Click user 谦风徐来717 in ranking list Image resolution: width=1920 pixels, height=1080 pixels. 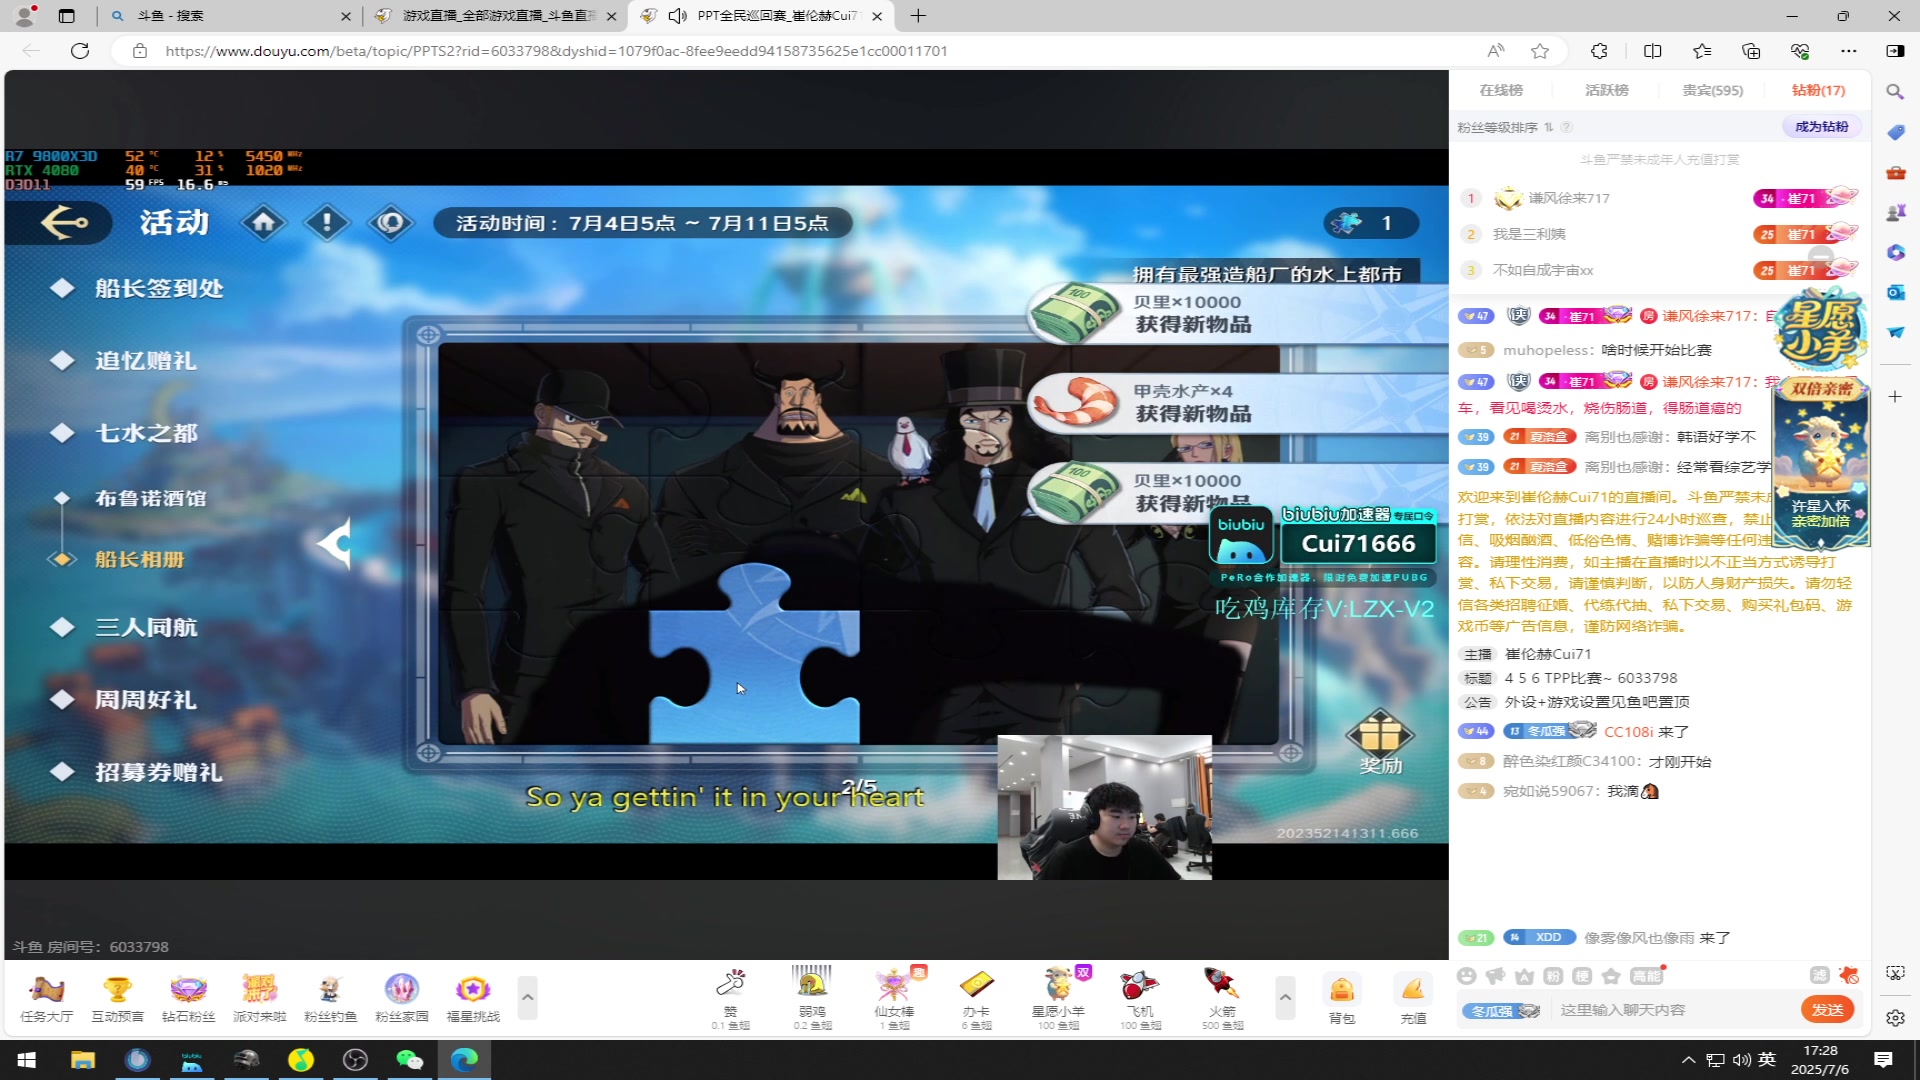(1569, 198)
